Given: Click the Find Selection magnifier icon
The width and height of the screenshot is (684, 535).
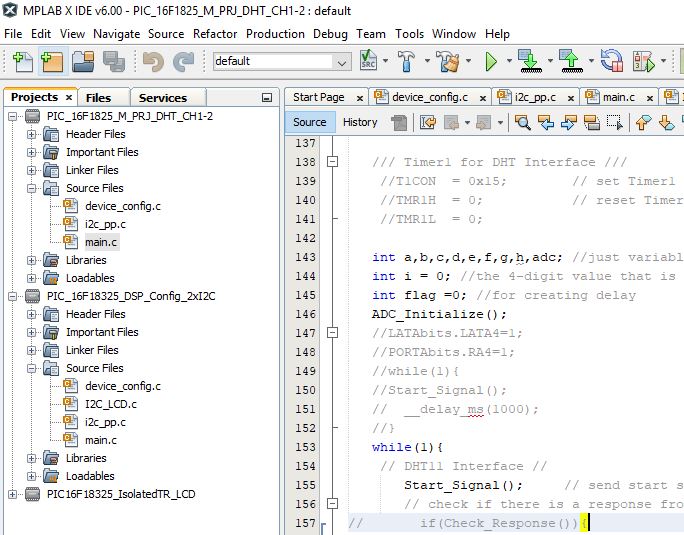Looking at the screenshot, I should (522, 123).
